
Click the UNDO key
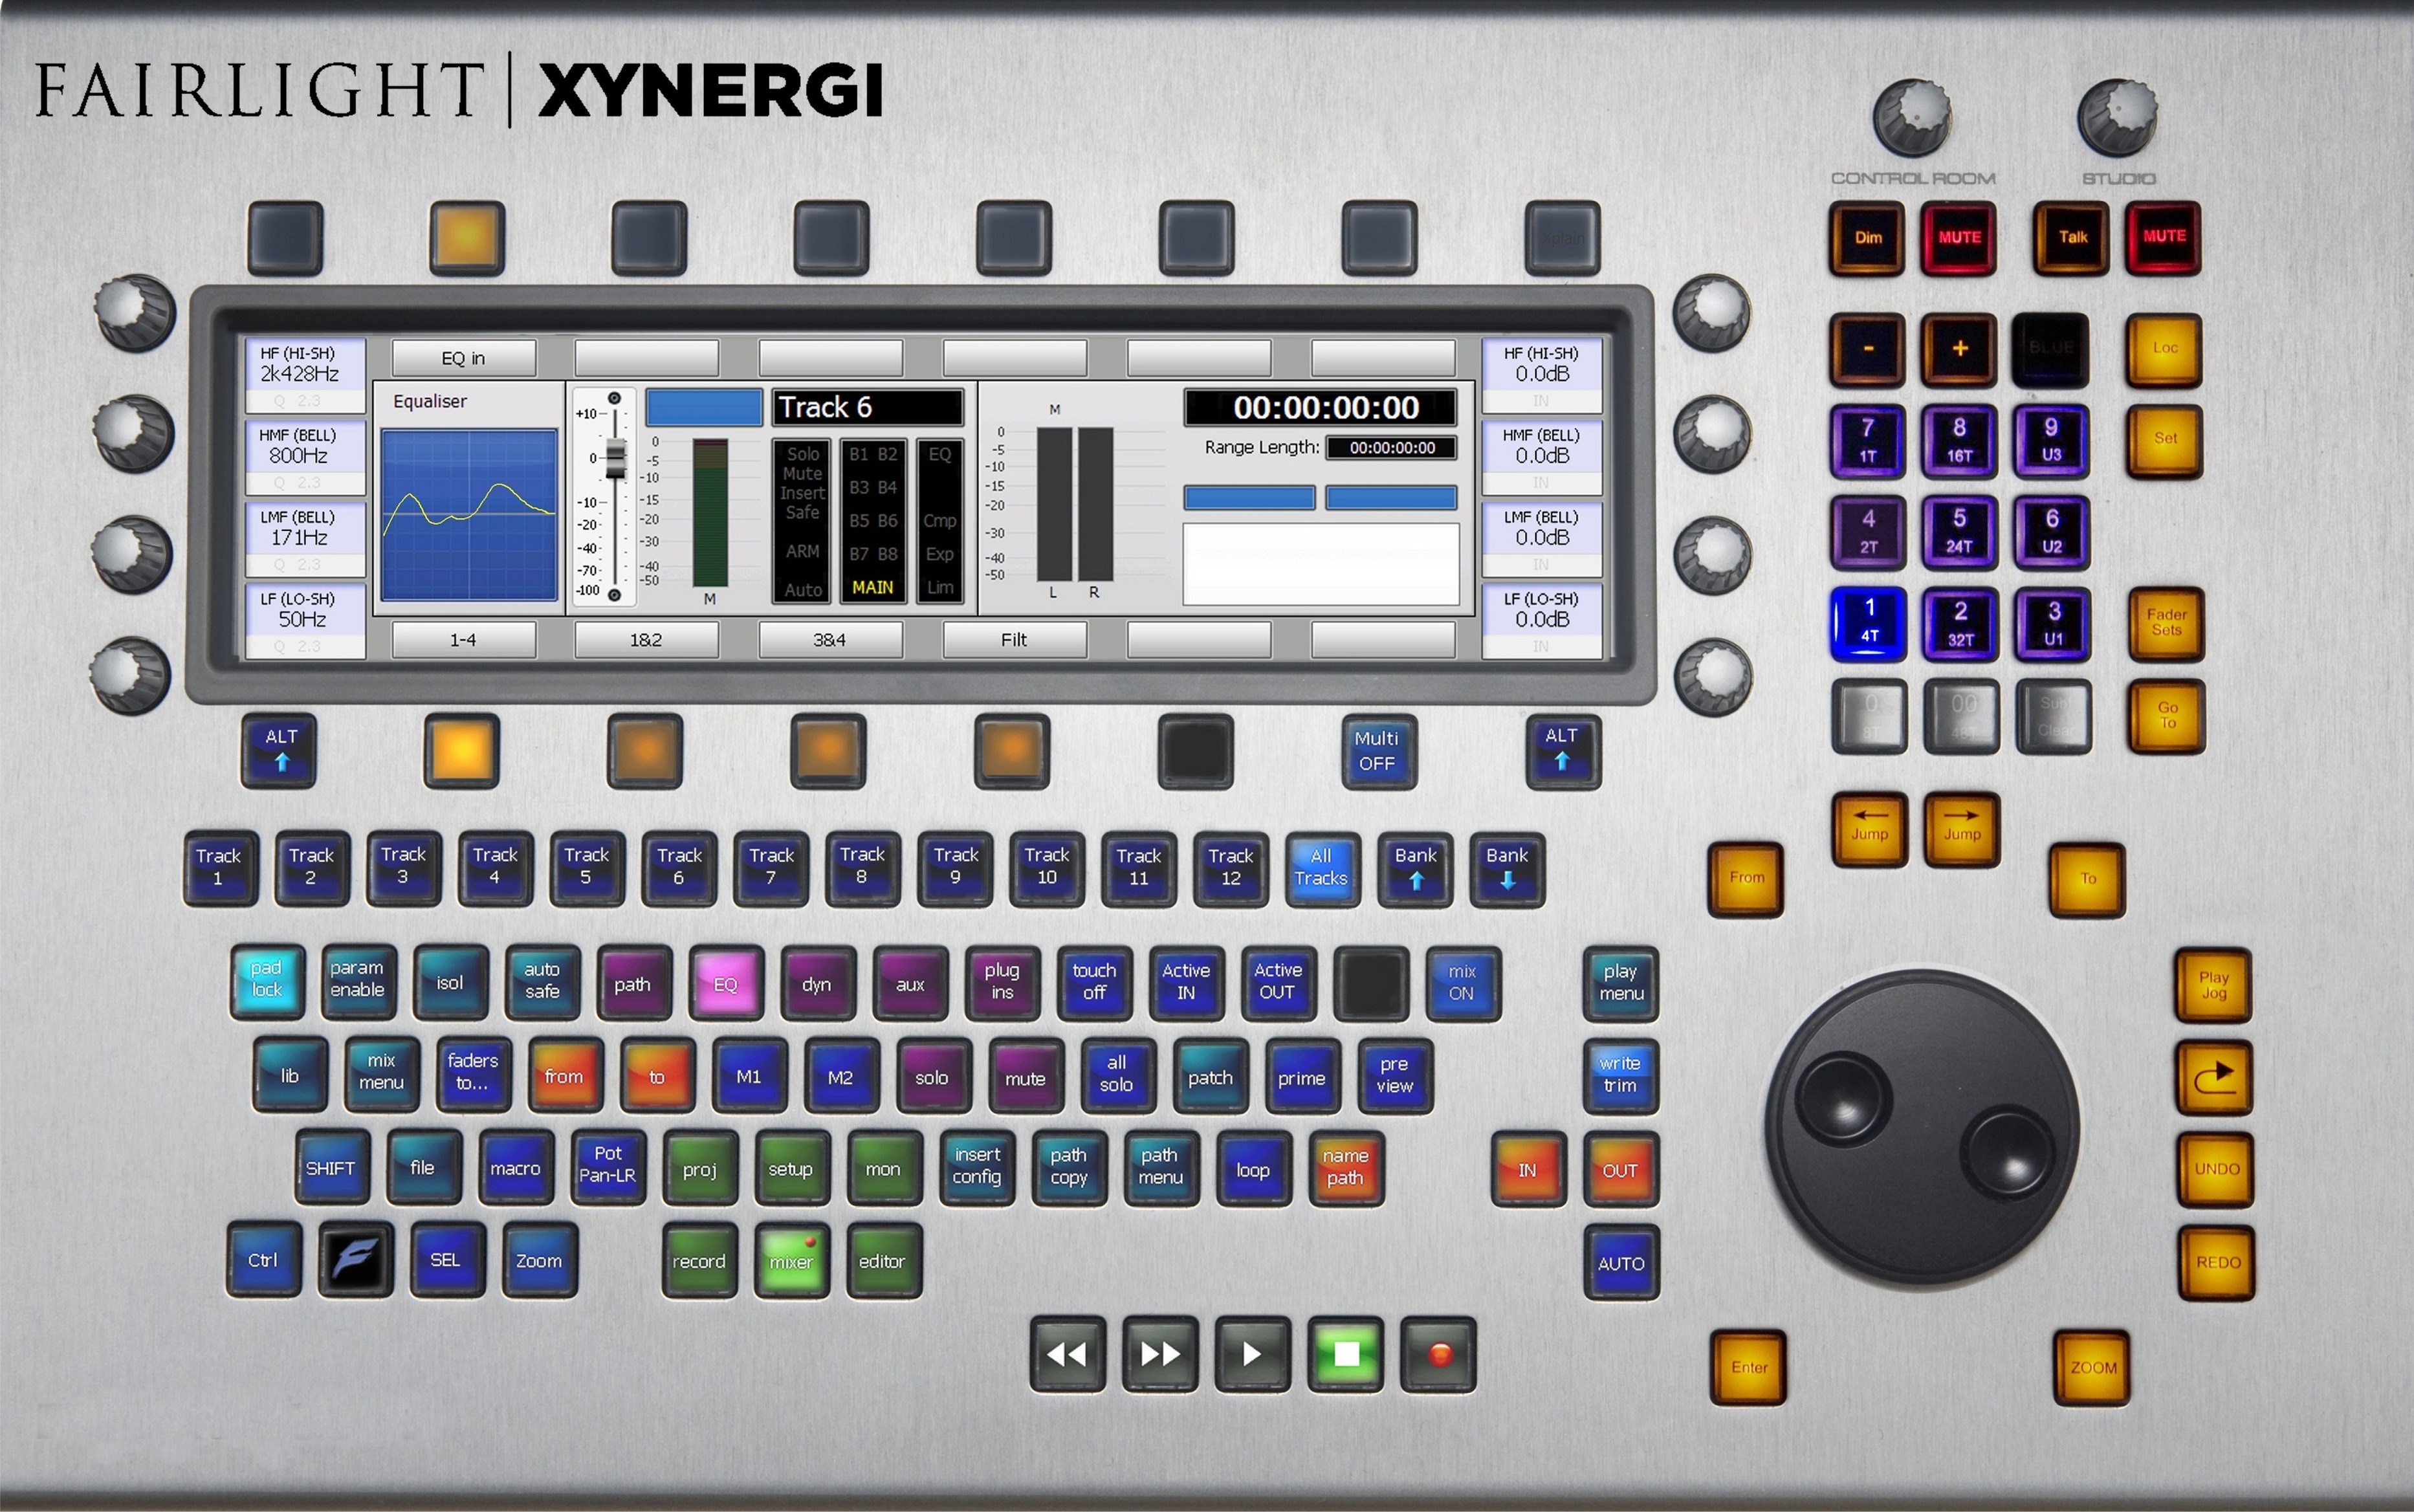click(2216, 1170)
